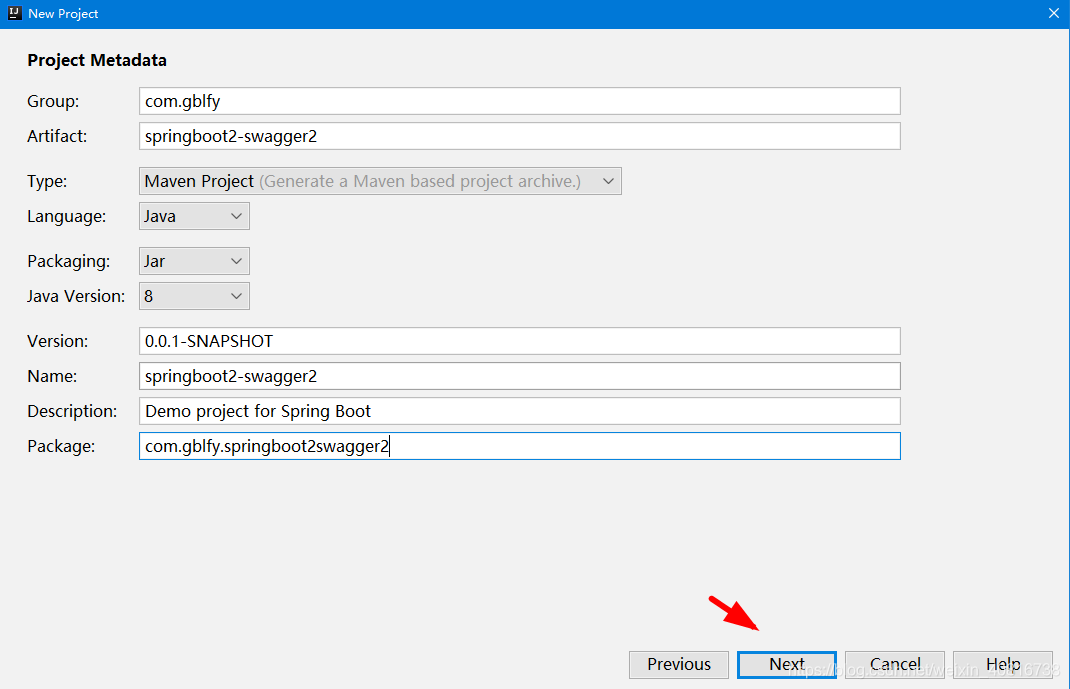Click the IntelliJ IDEA icon in title bar
Screen dimensions: 1070x689
click(x=14, y=13)
